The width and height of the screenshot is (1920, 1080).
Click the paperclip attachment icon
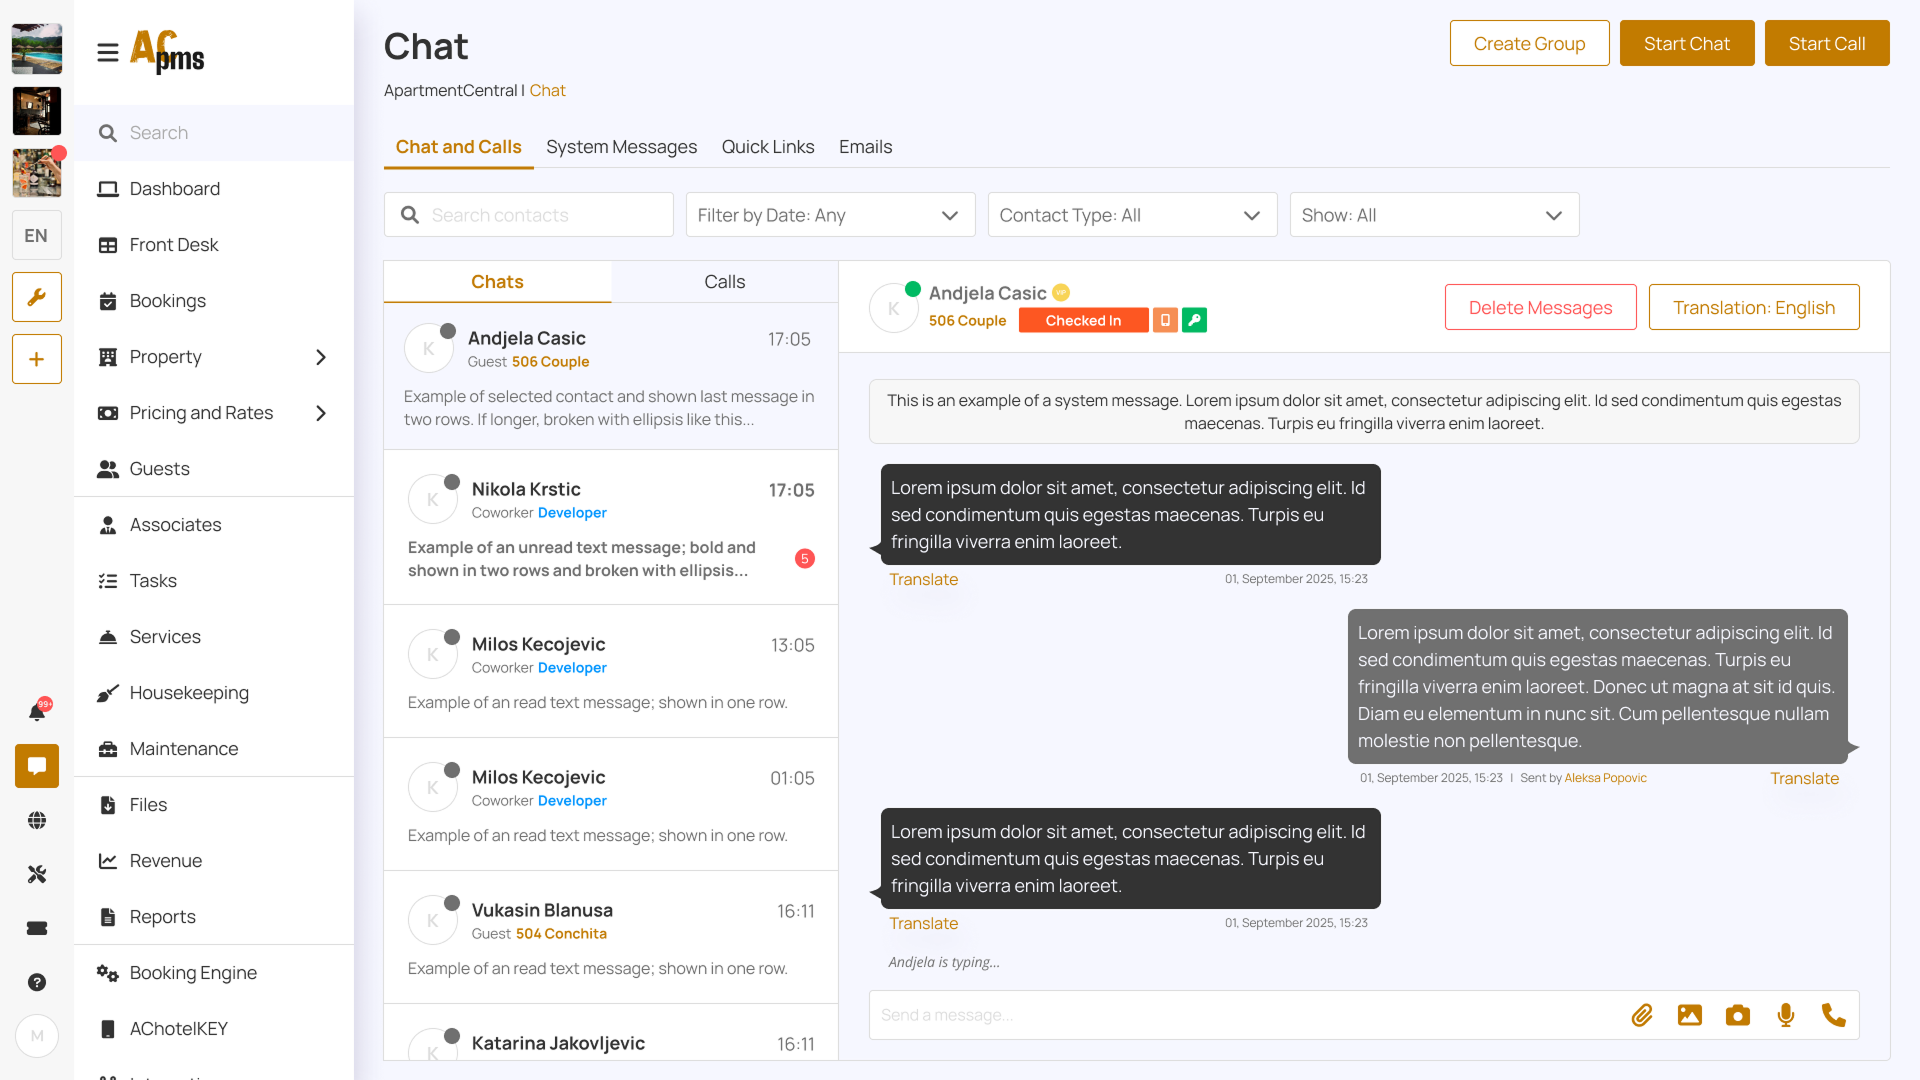tap(1642, 1015)
